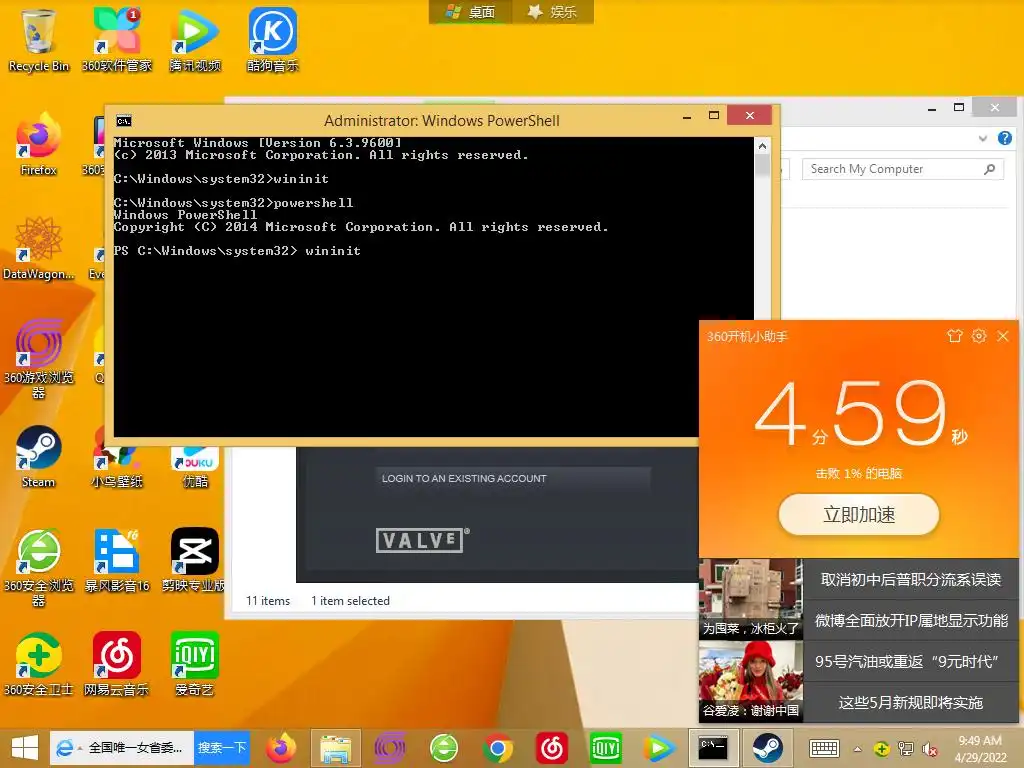
Task: Close the 360开机小助手 popup
Action: pos(1003,336)
